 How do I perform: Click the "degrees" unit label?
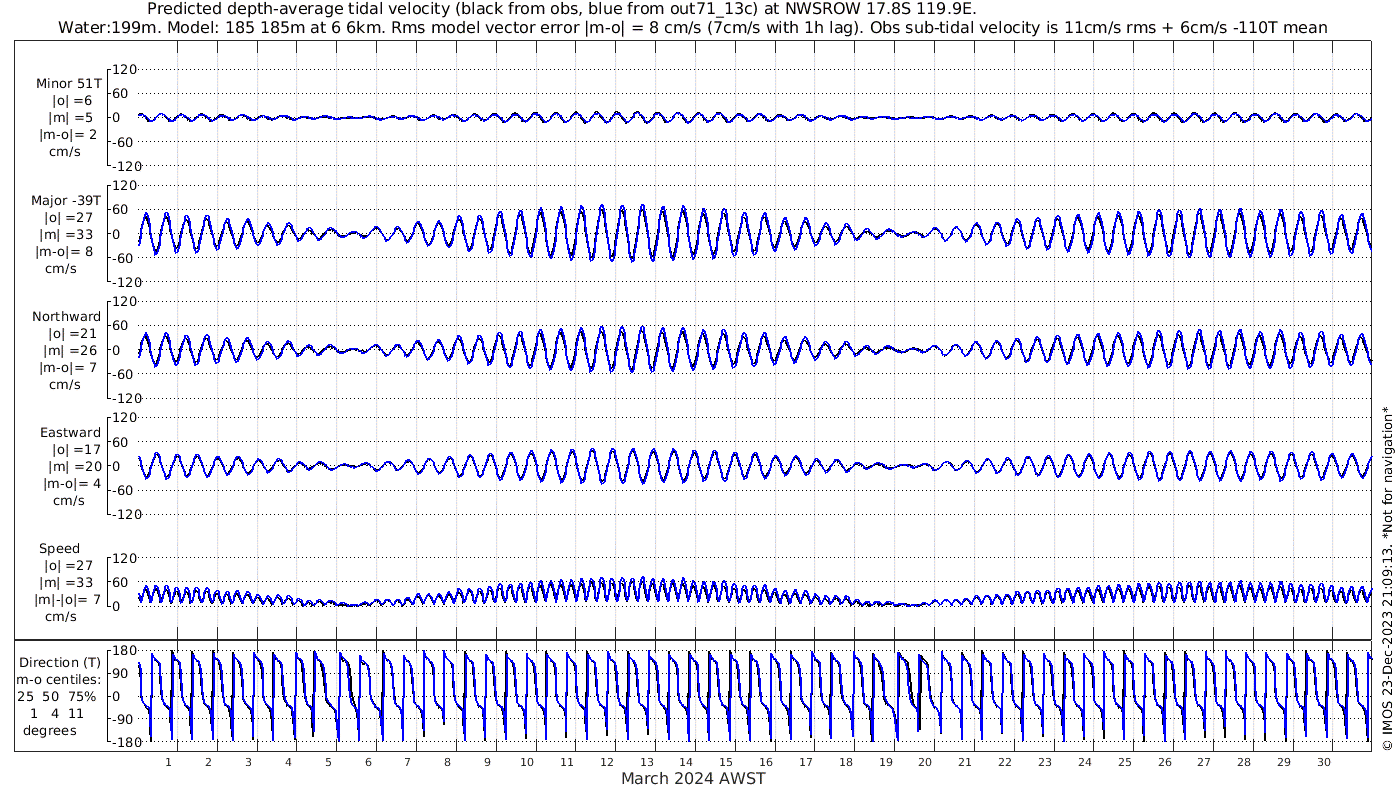click(x=51, y=730)
